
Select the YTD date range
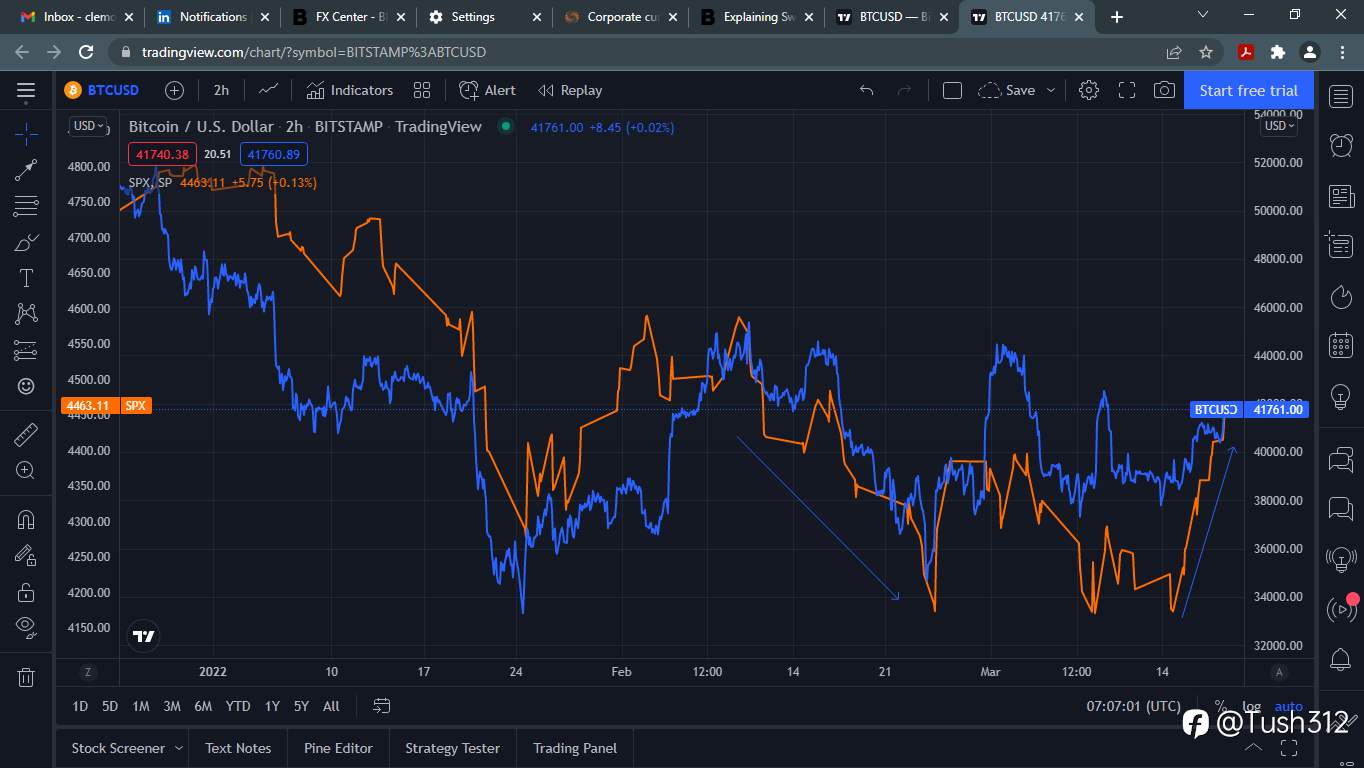[x=238, y=706]
